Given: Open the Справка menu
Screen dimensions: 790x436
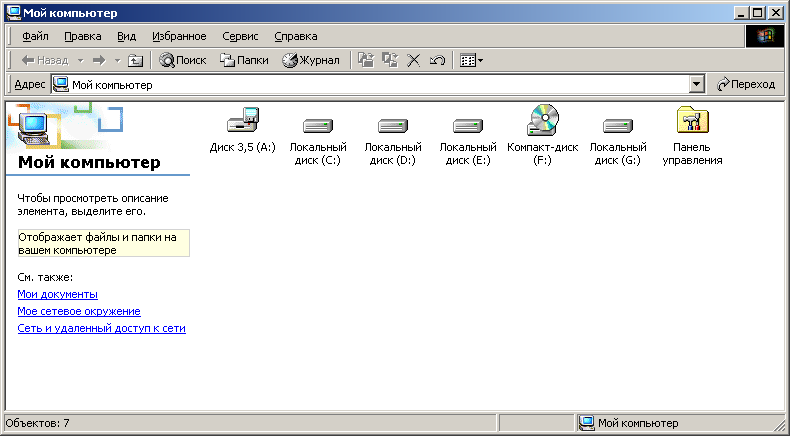Looking at the screenshot, I should 296,36.
